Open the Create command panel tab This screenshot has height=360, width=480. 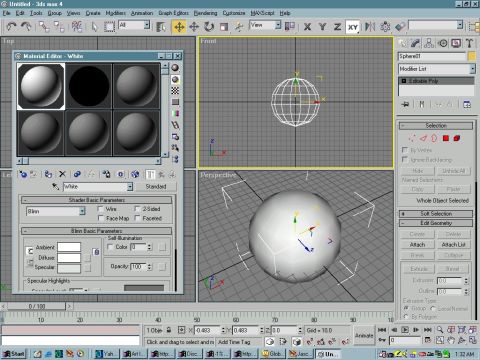tap(404, 43)
